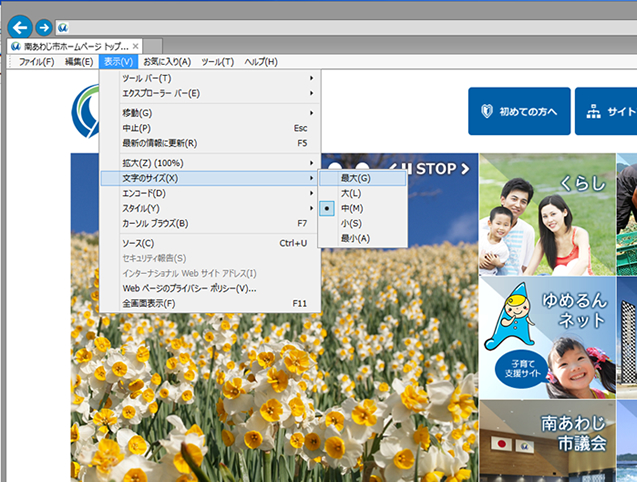Open the ゆめるんネット tile
The height and width of the screenshot is (482, 637).
tap(547, 338)
